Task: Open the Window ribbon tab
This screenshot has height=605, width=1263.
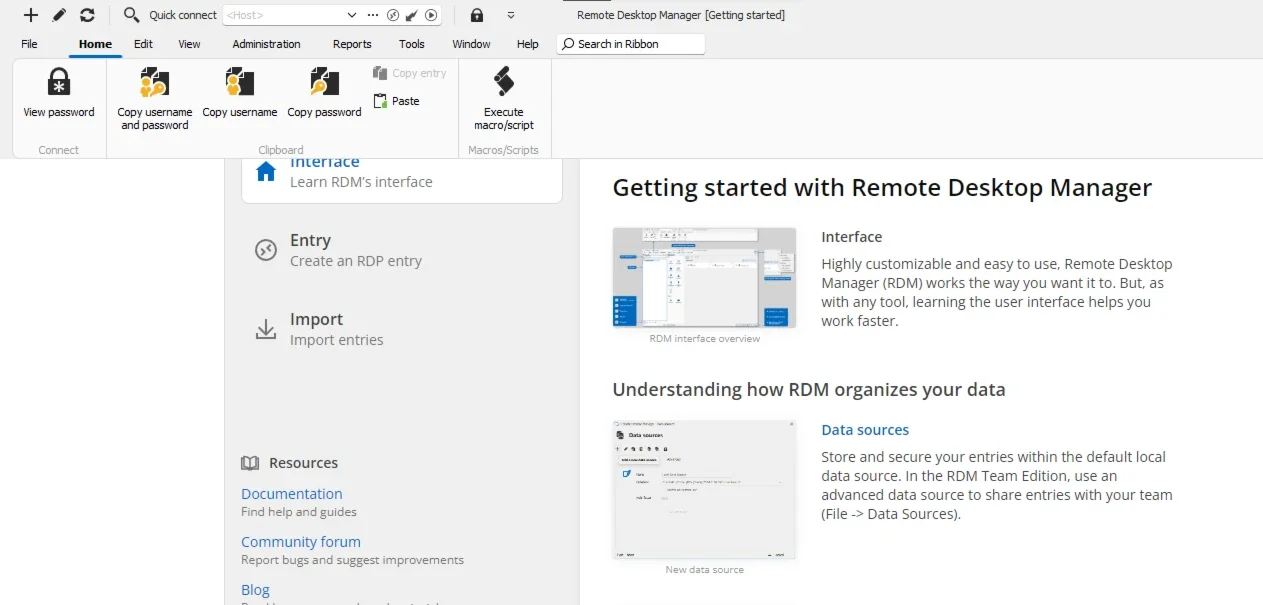Action: tap(471, 44)
